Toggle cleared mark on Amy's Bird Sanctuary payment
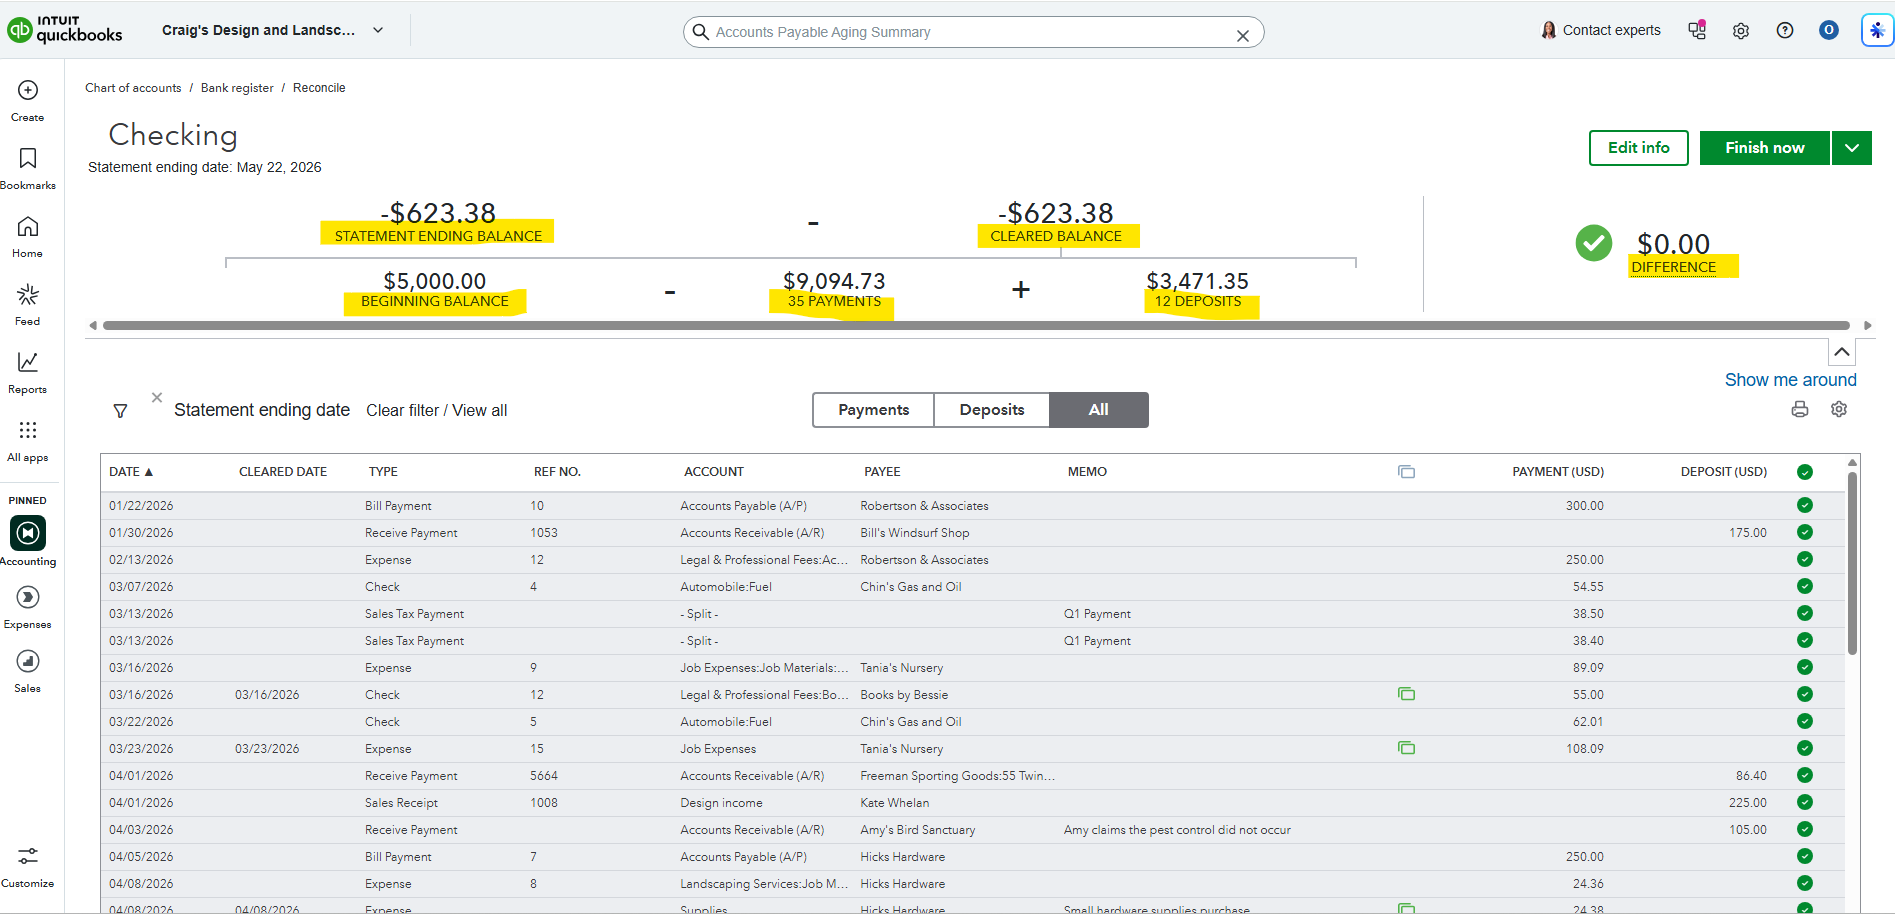The height and width of the screenshot is (914, 1895). tap(1805, 829)
